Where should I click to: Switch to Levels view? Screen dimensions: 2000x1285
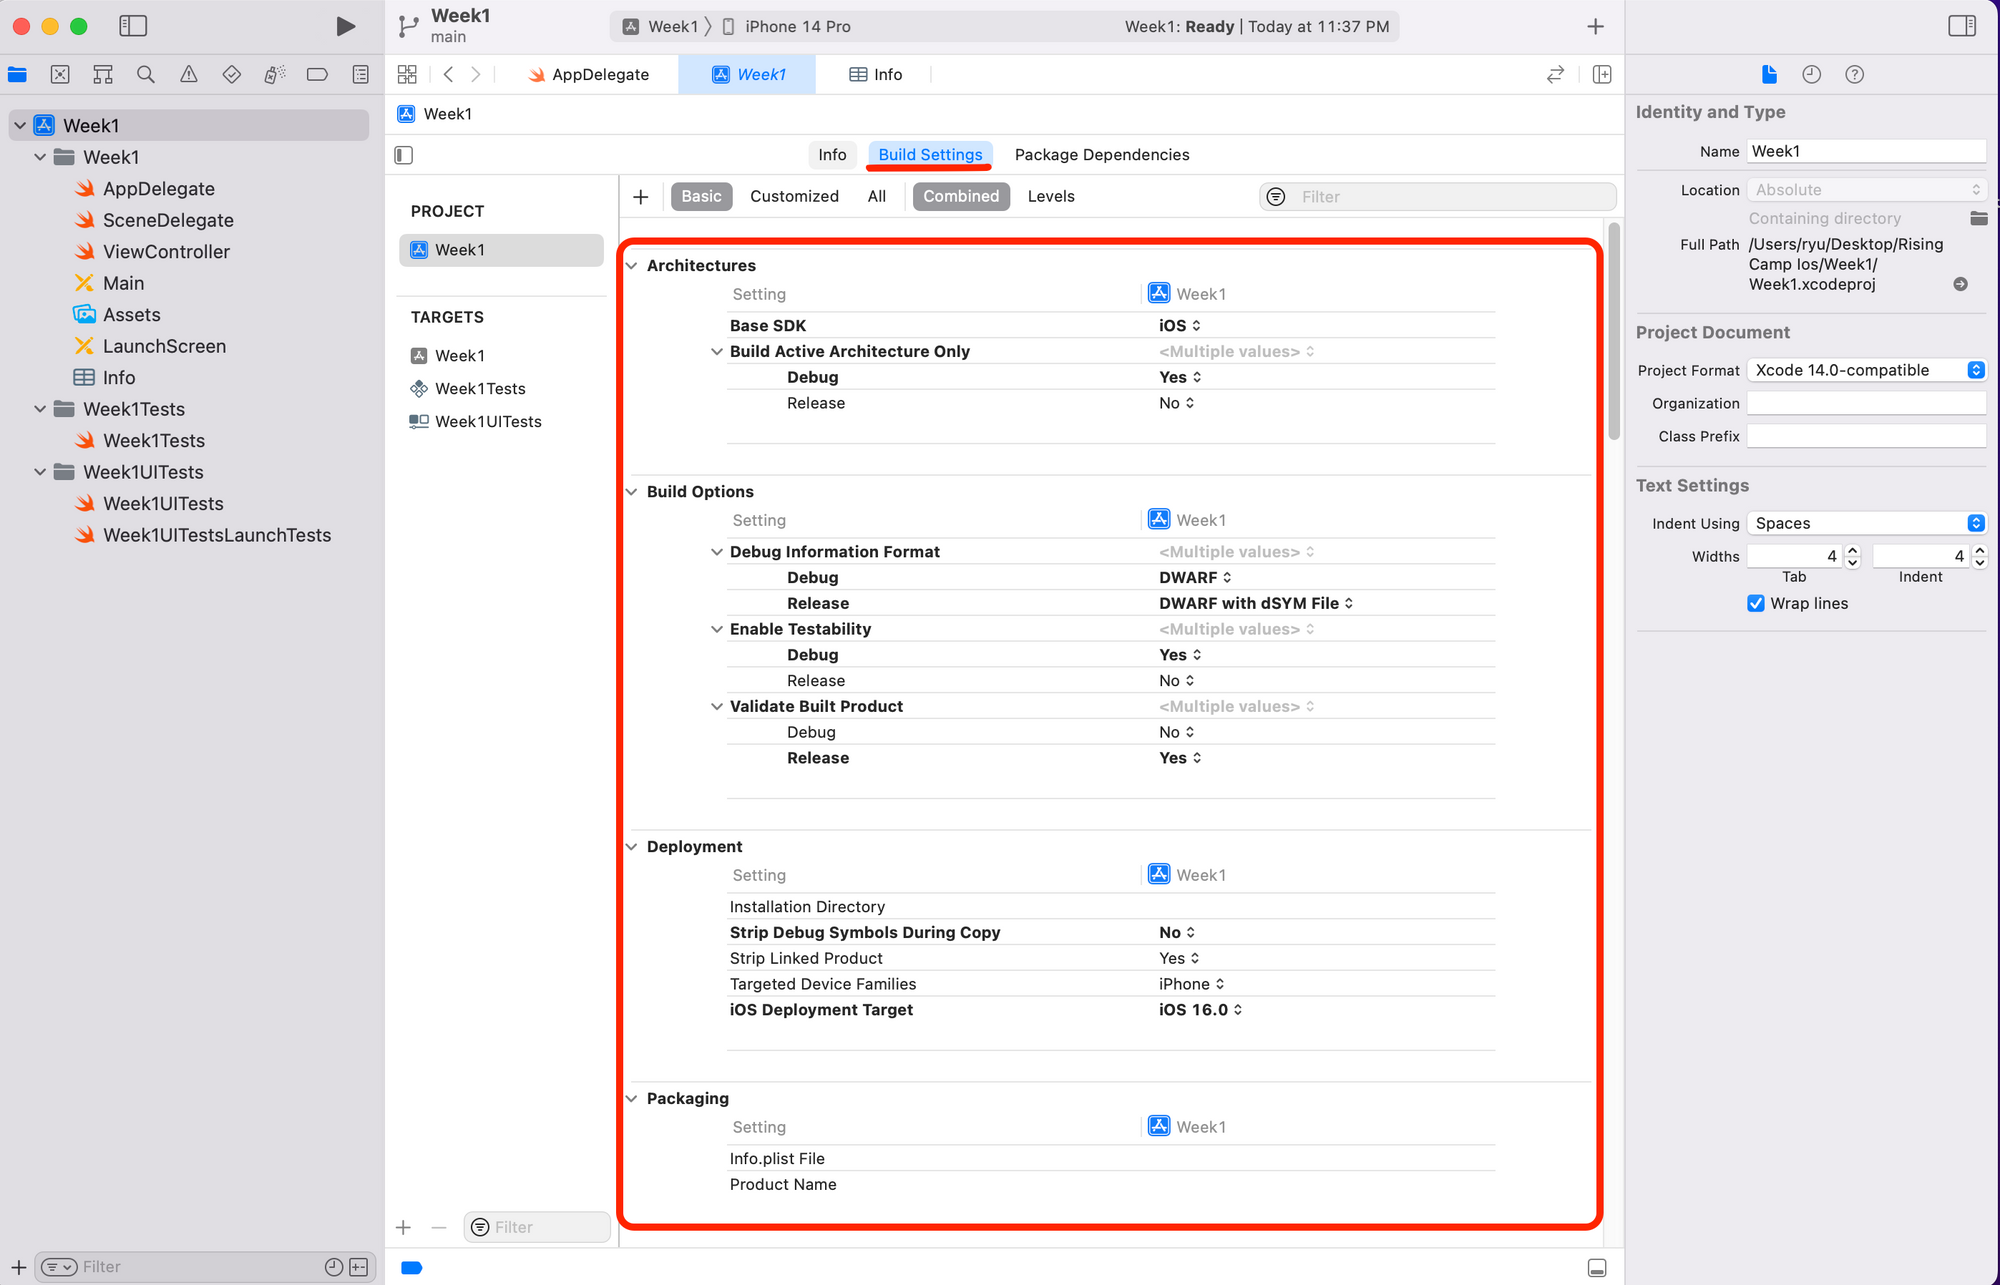[1051, 196]
